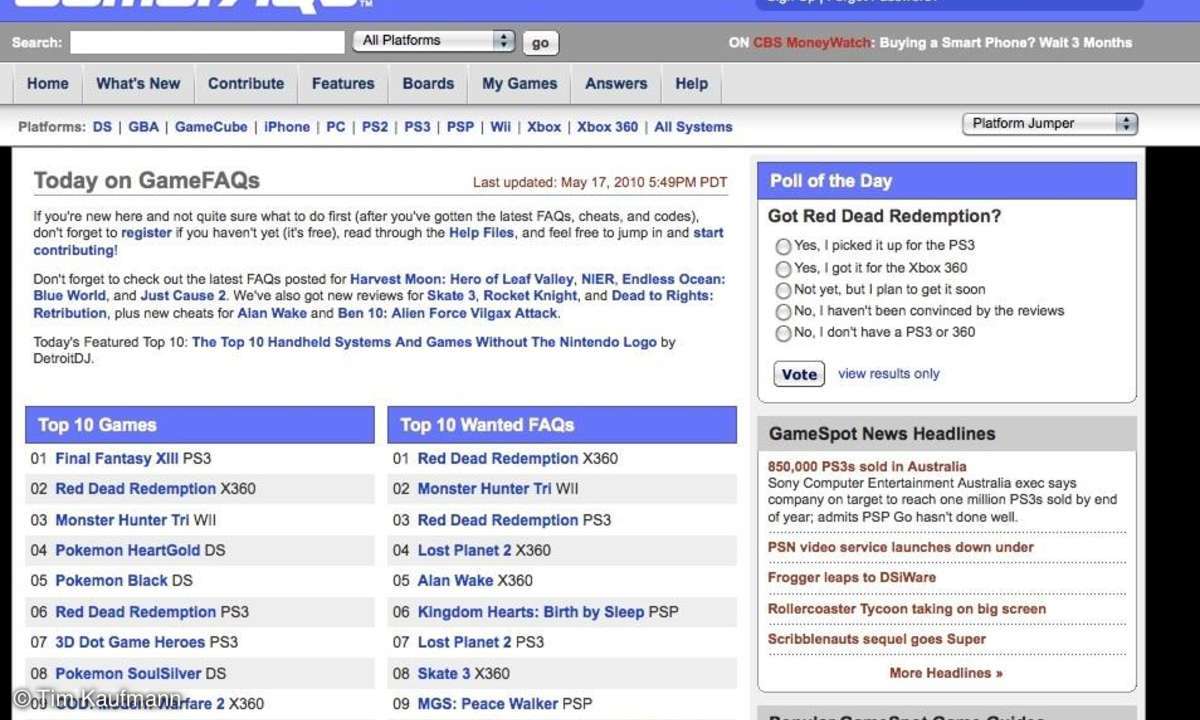The width and height of the screenshot is (1200, 720).
Task: Click the DS platform link
Action: 102,127
